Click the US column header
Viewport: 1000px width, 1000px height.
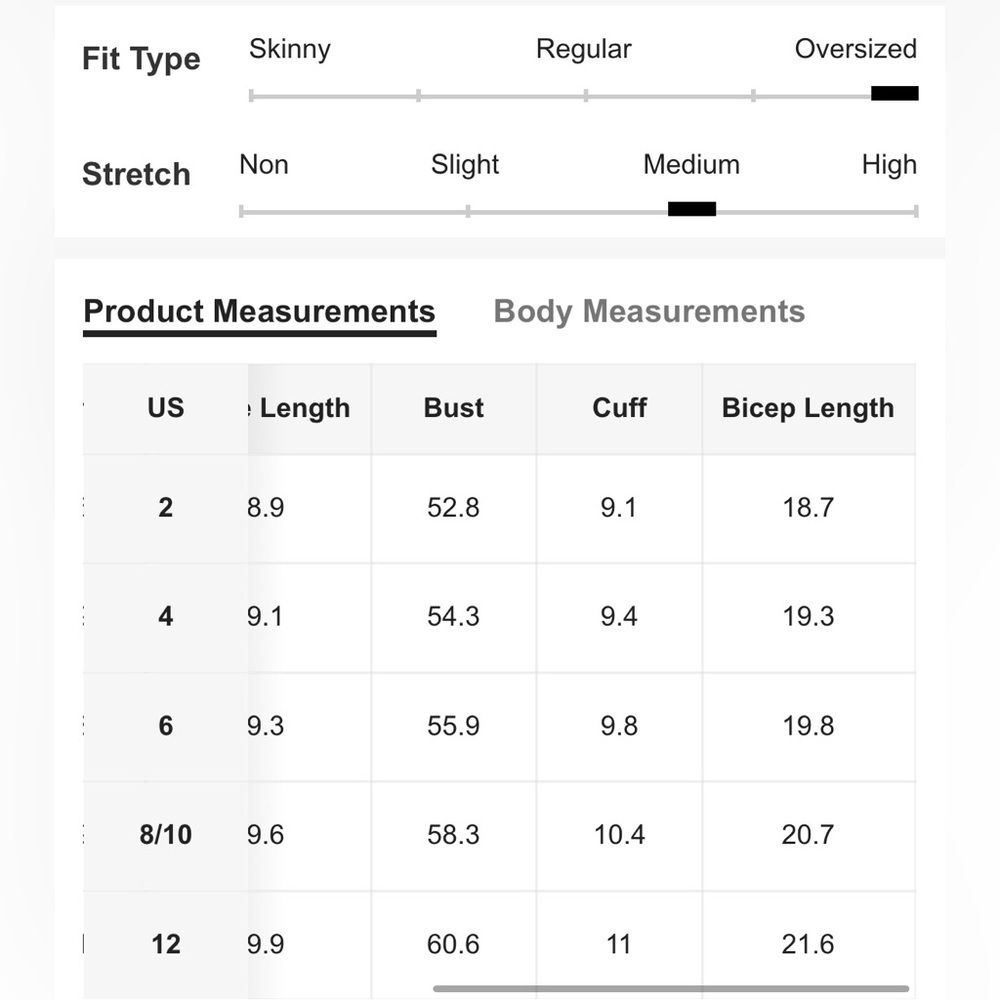click(166, 408)
